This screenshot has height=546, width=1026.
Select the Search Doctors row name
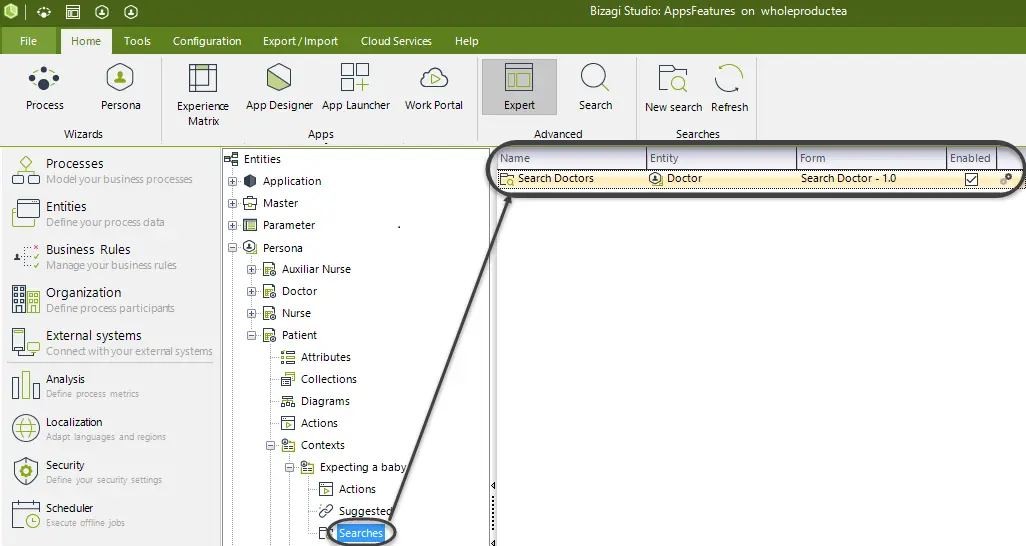pyautogui.click(x=556, y=178)
